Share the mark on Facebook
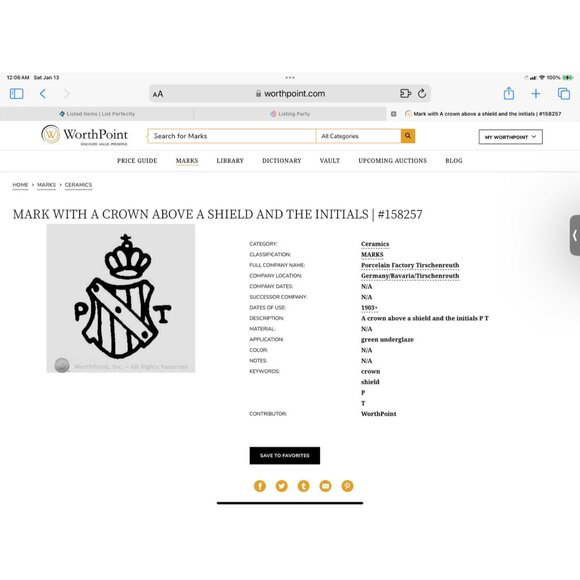The width and height of the screenshot is (580, 580). [260, 486]
